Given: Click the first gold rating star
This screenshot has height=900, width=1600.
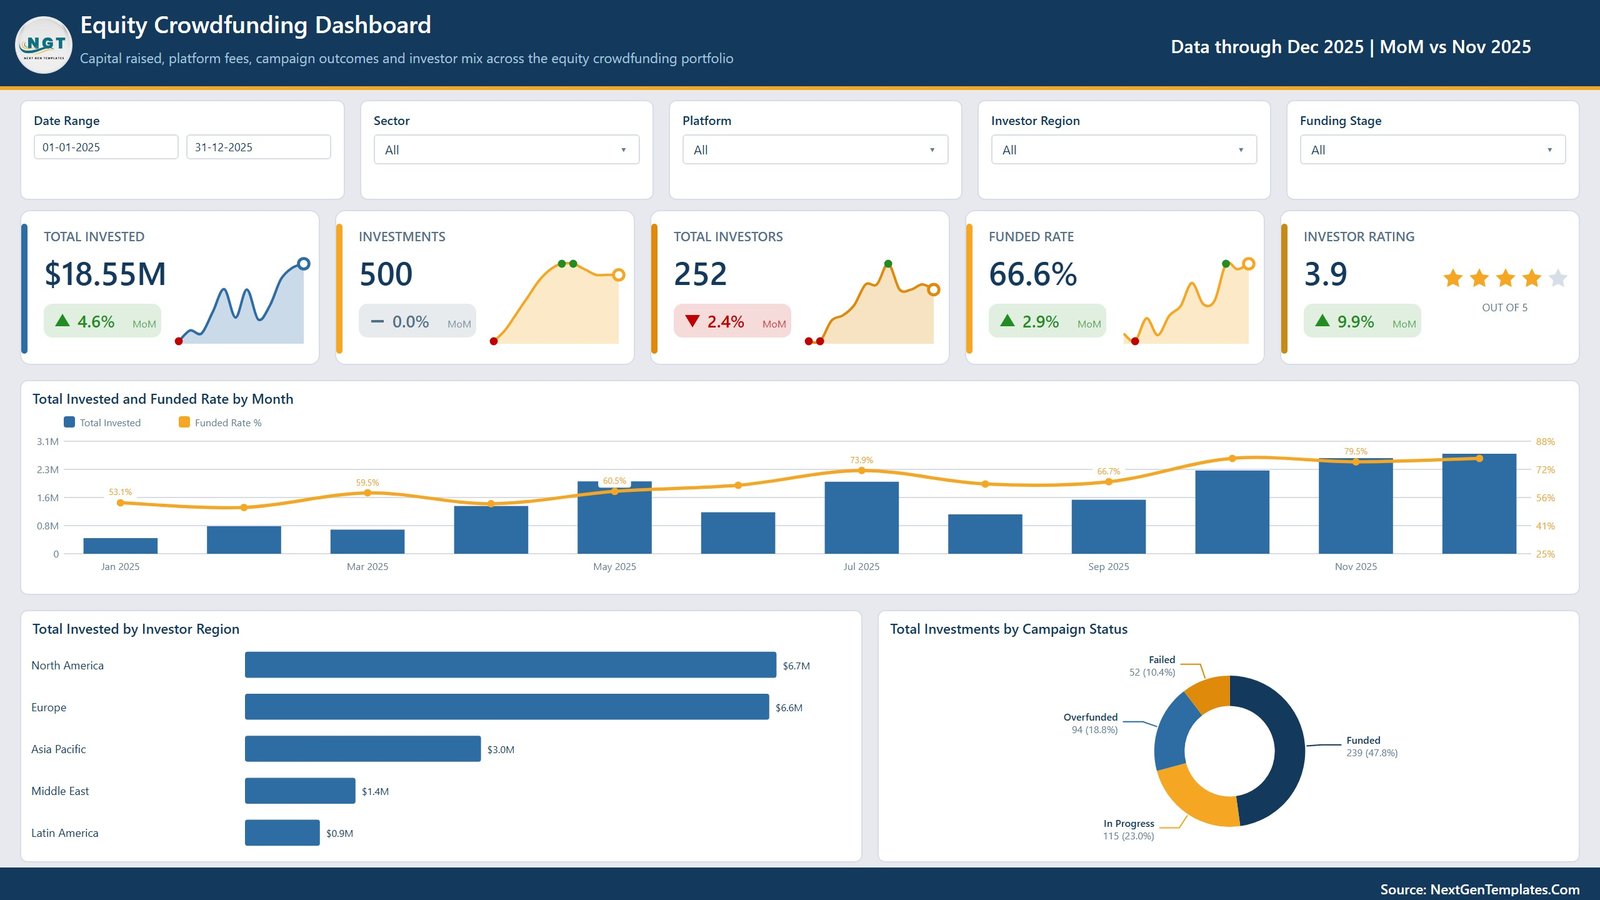Looking at the screenshot, I should coord(1453,278).
